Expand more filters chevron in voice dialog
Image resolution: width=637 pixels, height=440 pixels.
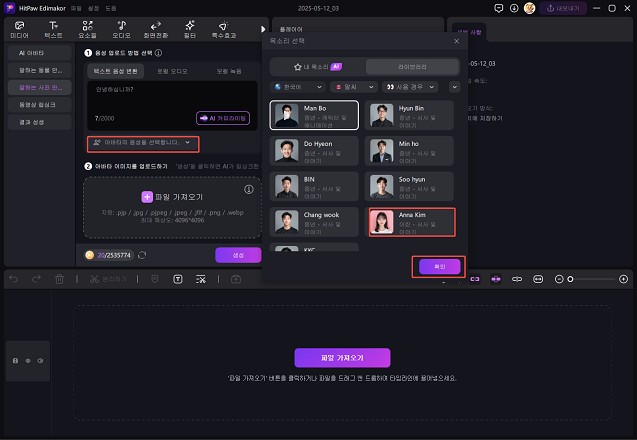point(455,87)
